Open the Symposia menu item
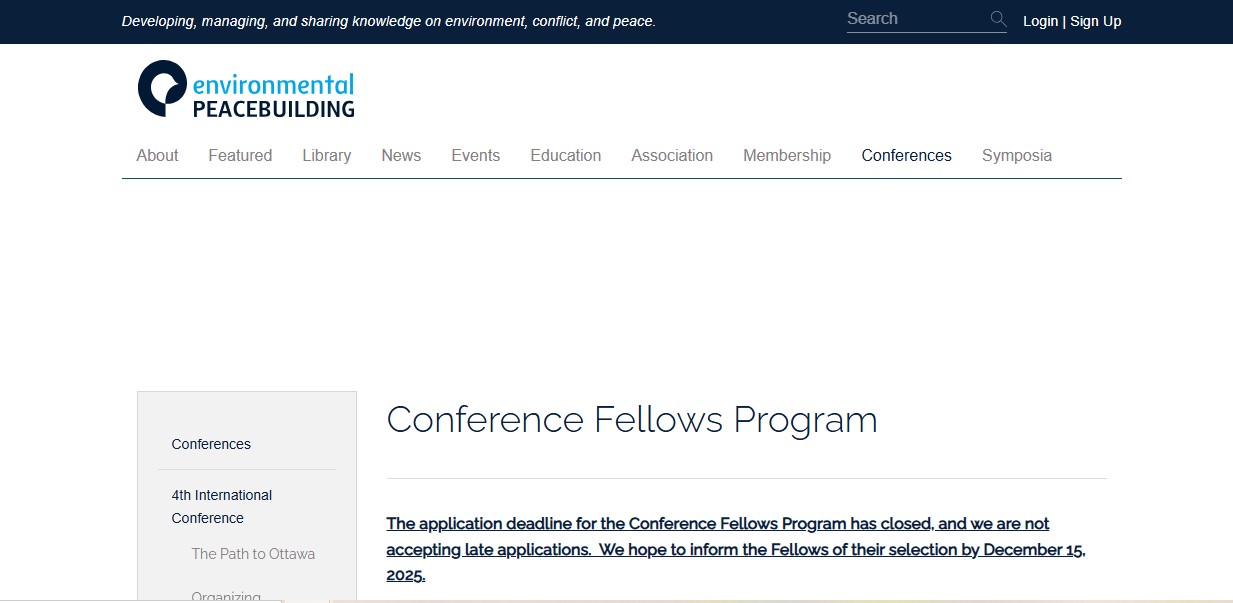Screen dimensions: 1233x603 (x=1017, y=155)
